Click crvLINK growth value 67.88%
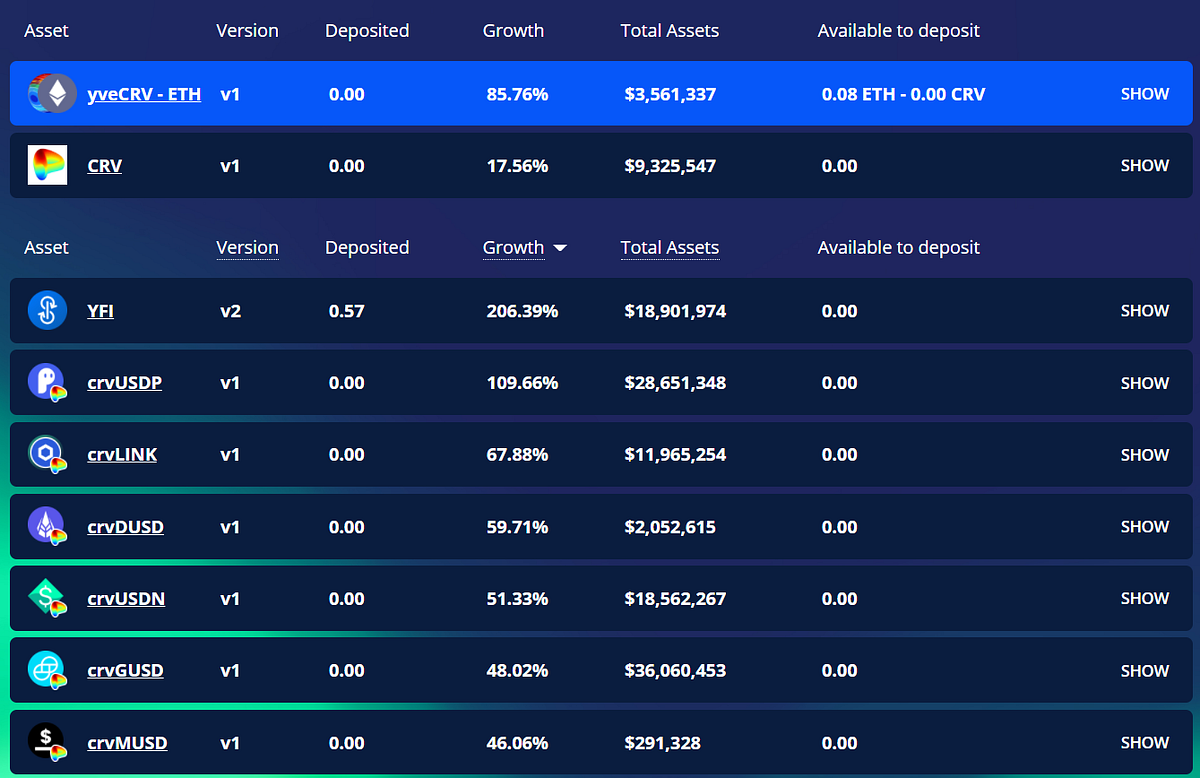 pos(516,455)
